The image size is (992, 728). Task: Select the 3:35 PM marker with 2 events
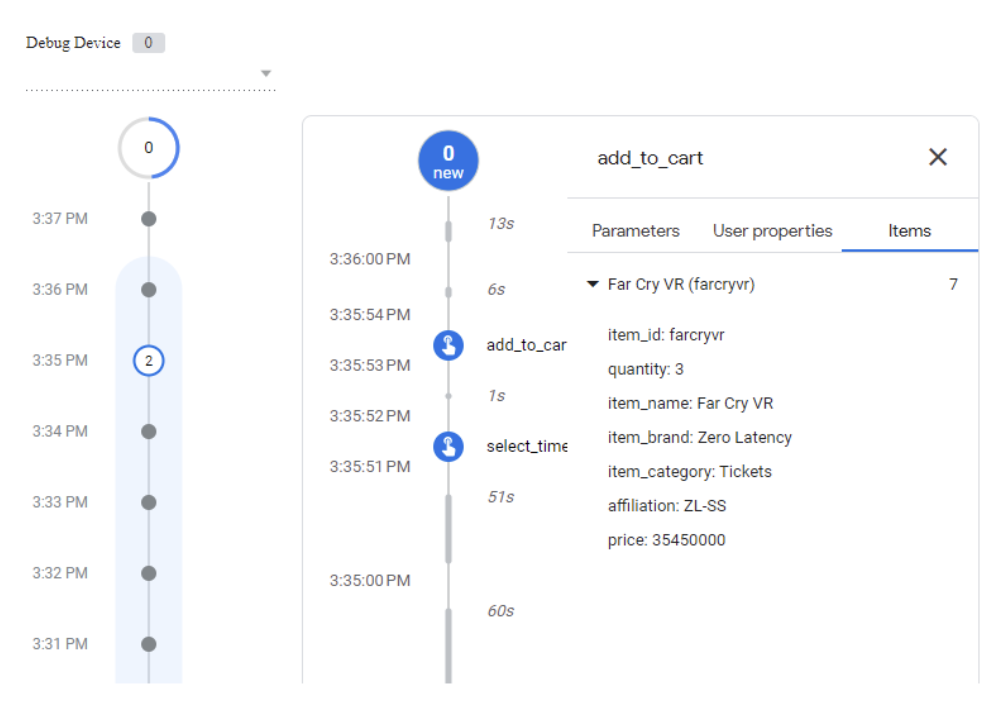point(149,361)
